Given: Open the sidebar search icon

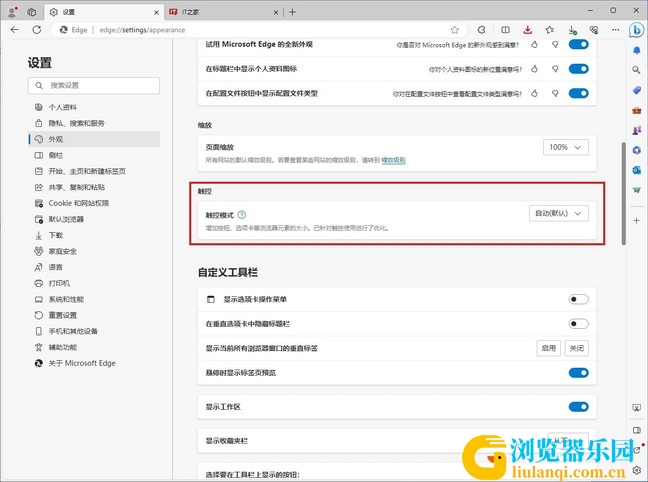Looking at the screenshot, I should pos(636,70).
